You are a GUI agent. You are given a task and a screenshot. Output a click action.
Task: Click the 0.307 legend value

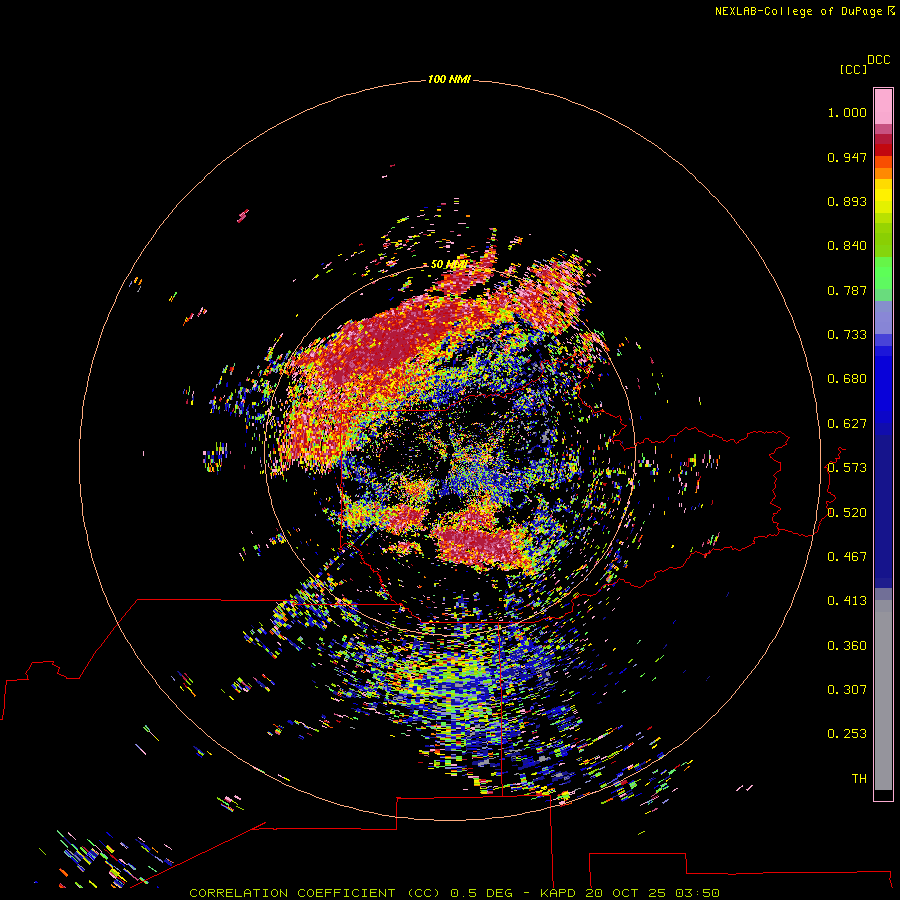pos(847,690)
